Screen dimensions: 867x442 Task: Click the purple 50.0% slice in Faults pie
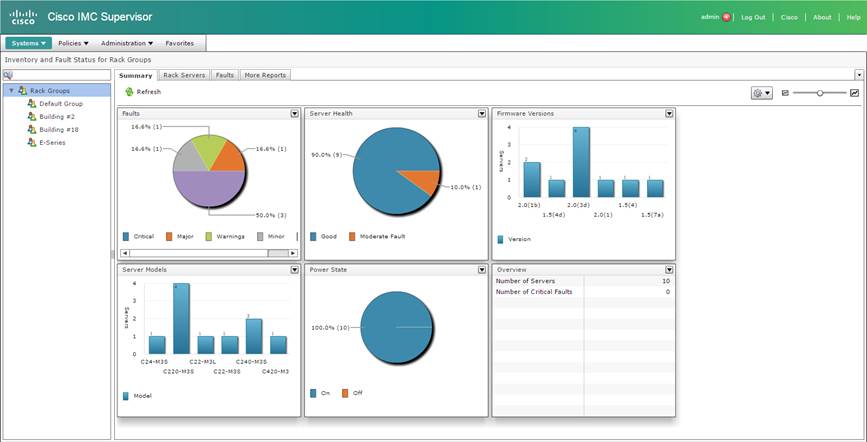[209, 191]
